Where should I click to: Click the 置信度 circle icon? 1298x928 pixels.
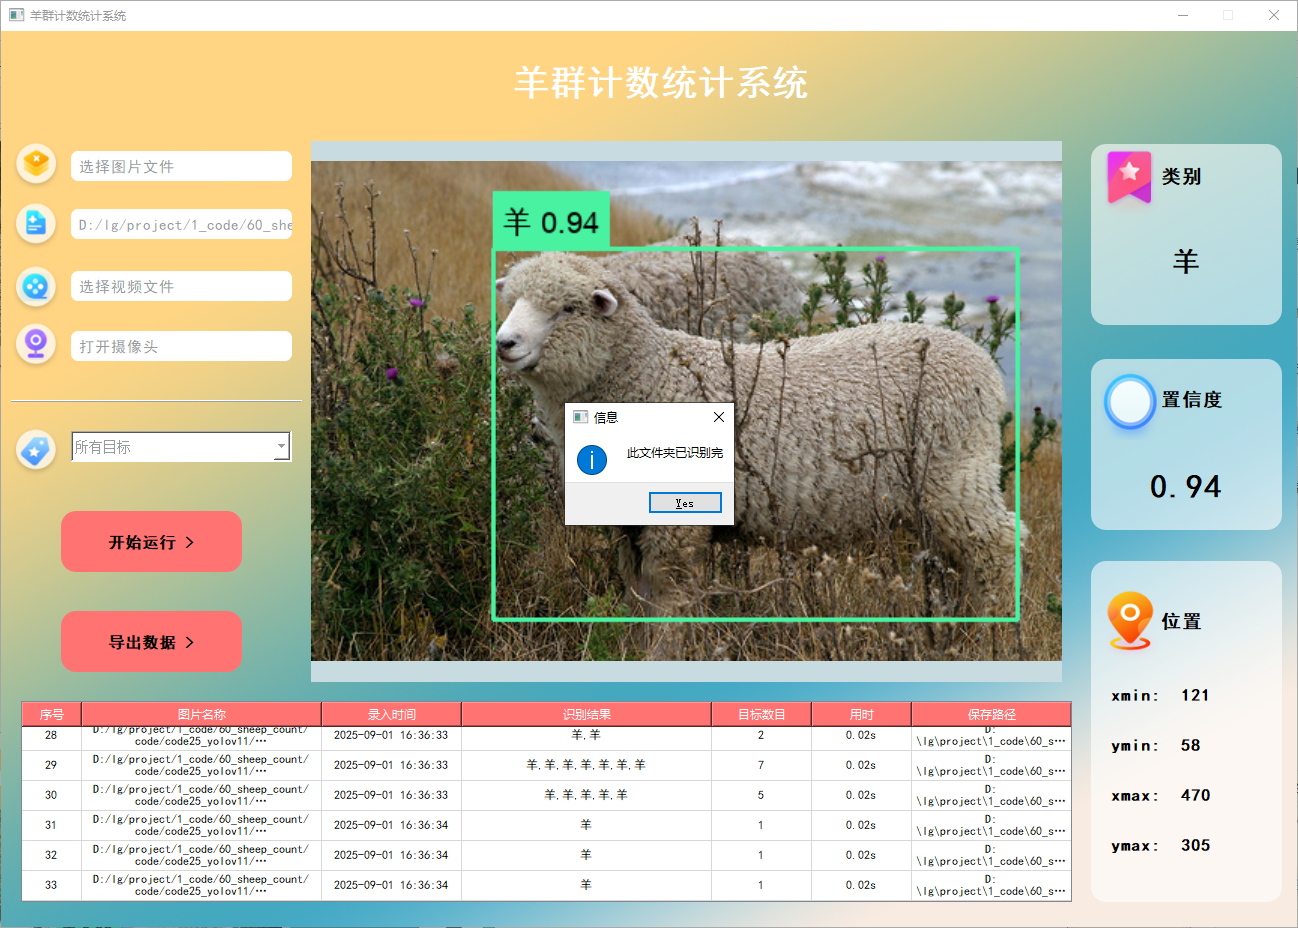click(1130, 402)
